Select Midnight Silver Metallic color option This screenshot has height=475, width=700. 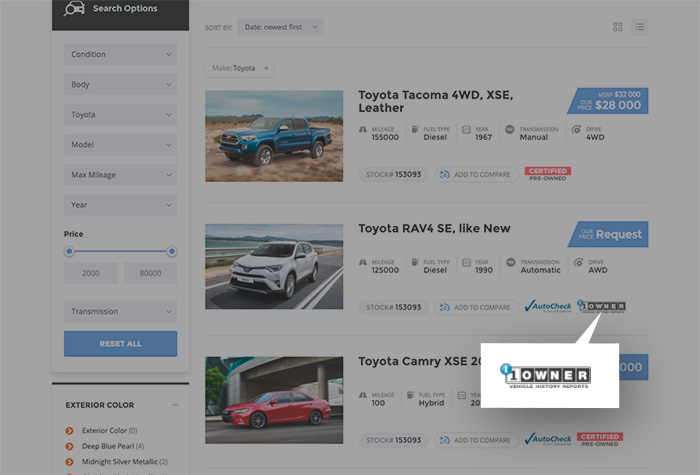[70, 461]
